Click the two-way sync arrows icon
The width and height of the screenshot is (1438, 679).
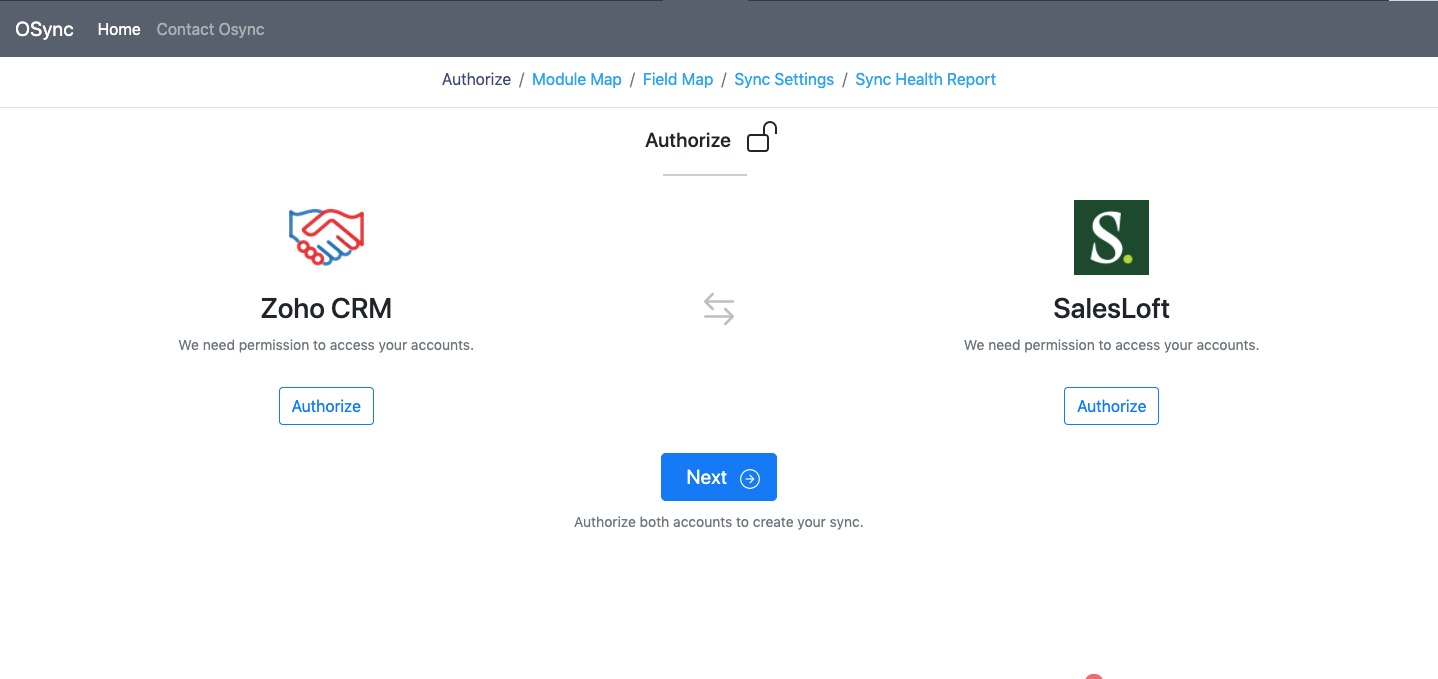click(x=718, y=309)
